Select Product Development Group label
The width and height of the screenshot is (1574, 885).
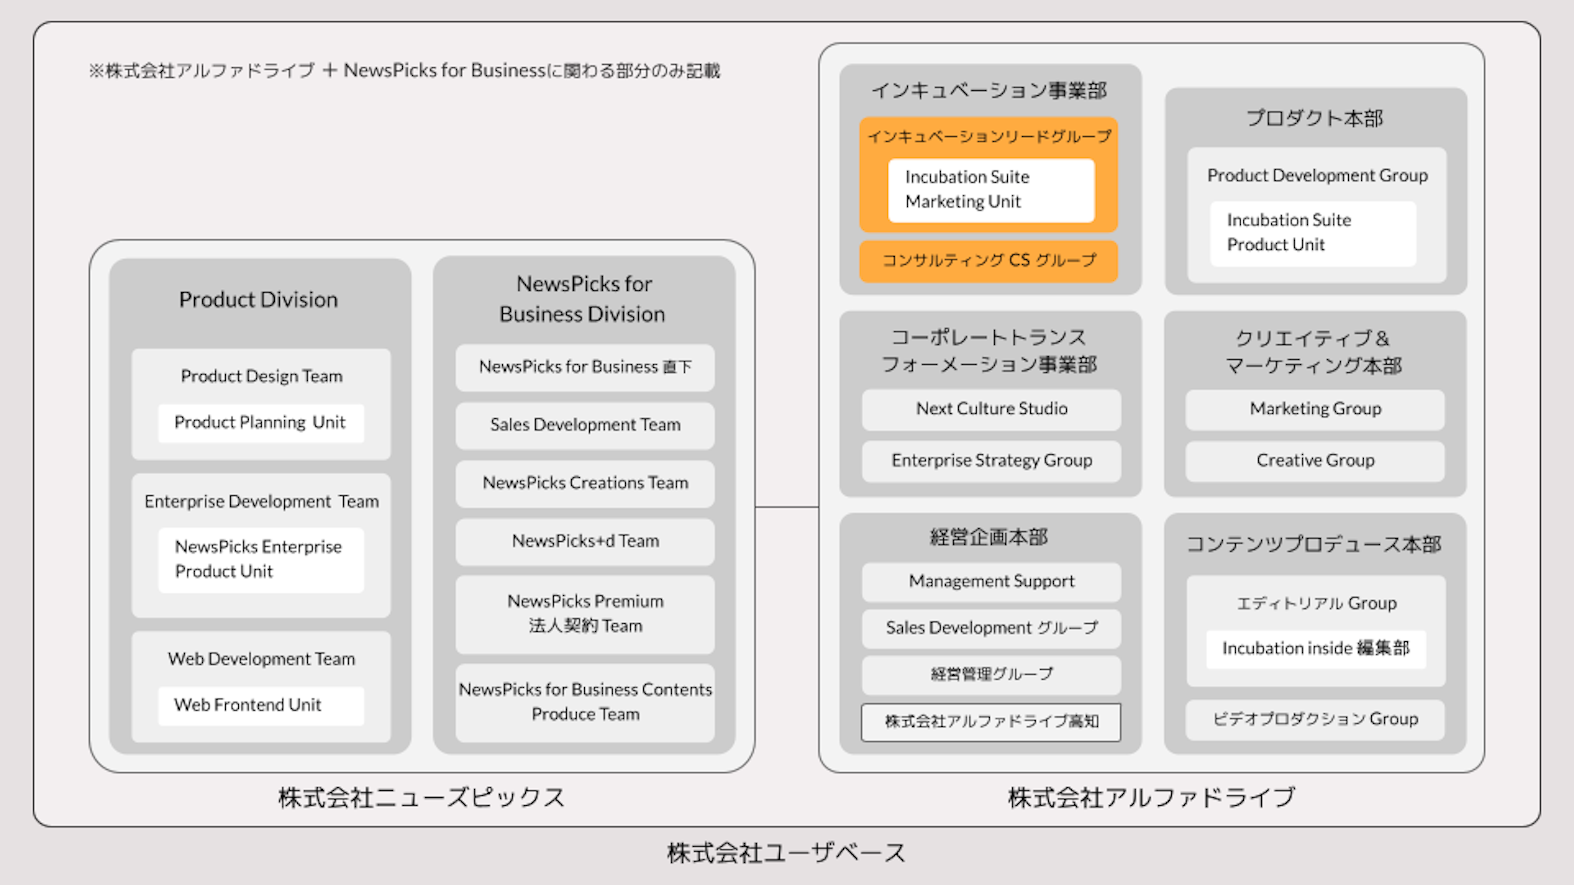click(x=1317, y=175)
